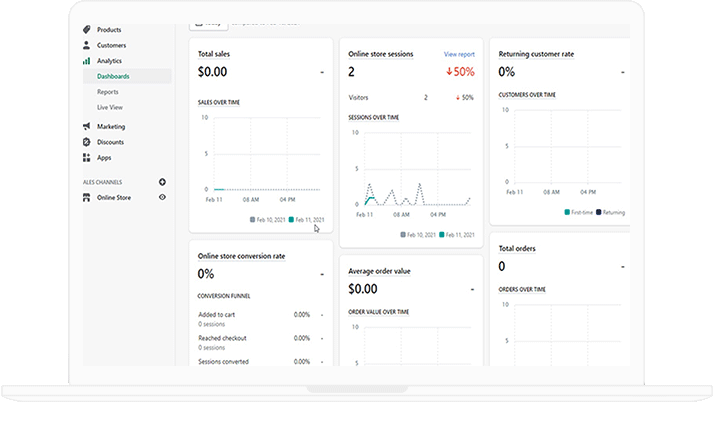Click the Discounts badge icon
The height and width of the screenshot is (430, 715).
pos(87,142)
